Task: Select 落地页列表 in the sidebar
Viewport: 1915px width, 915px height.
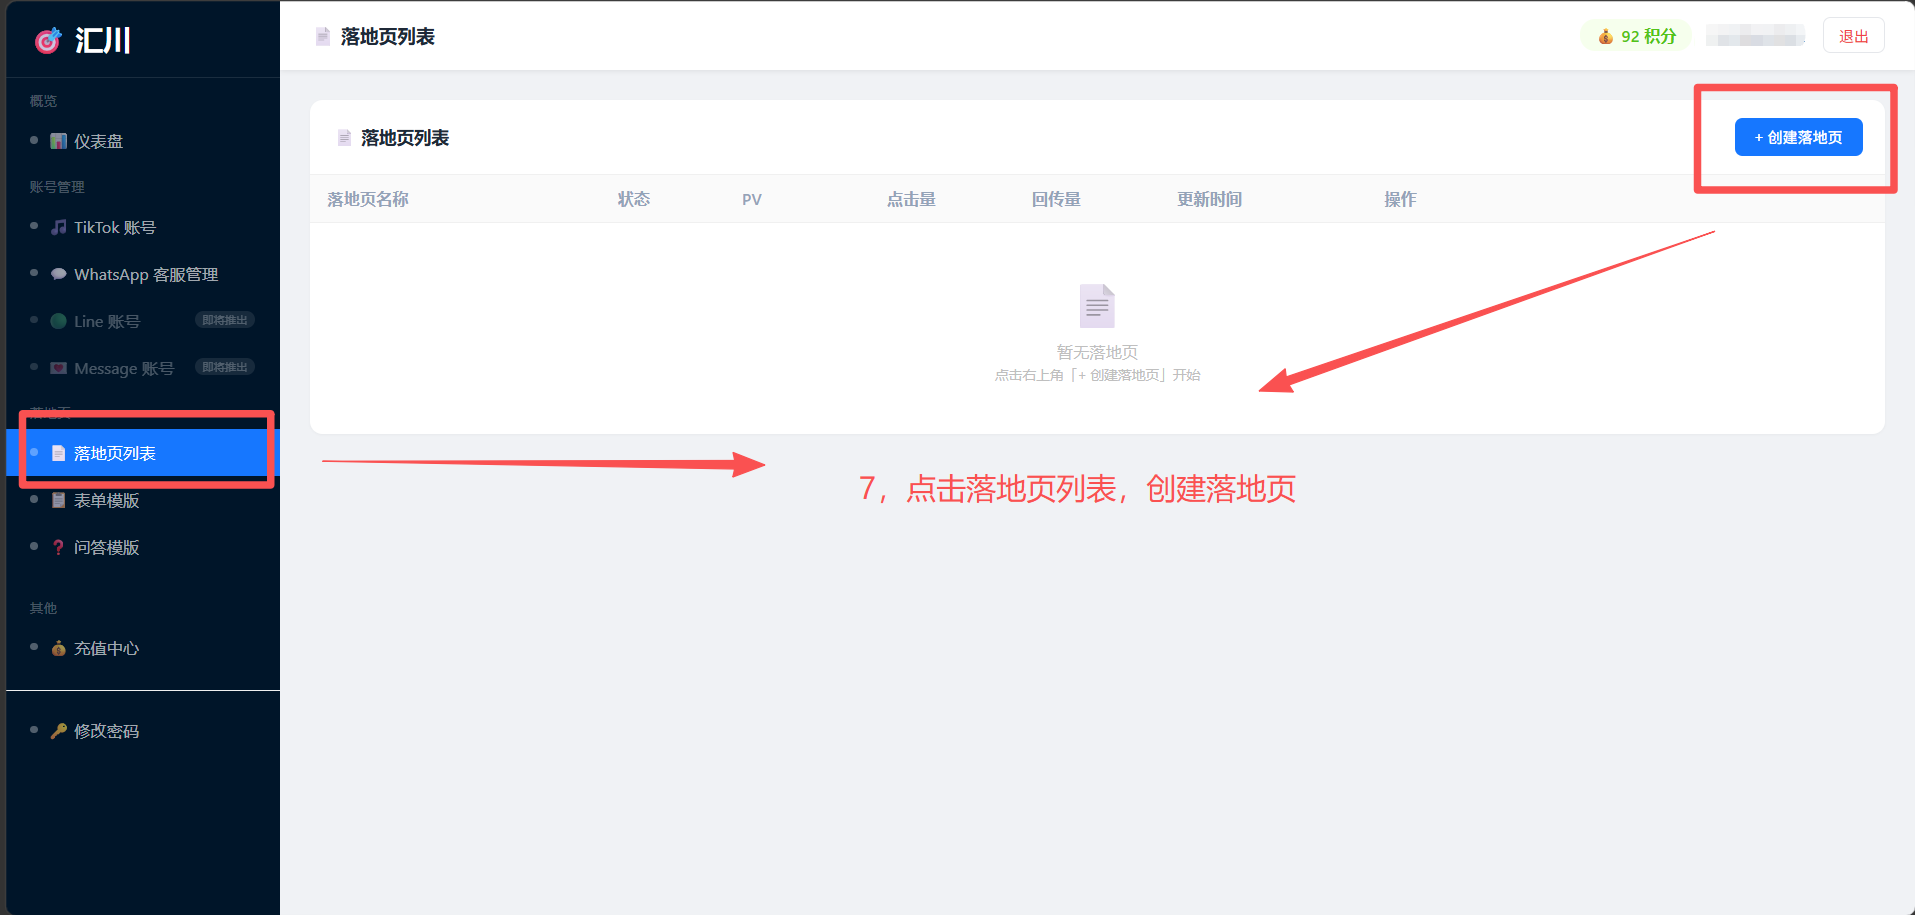Action: pos(143,453)
